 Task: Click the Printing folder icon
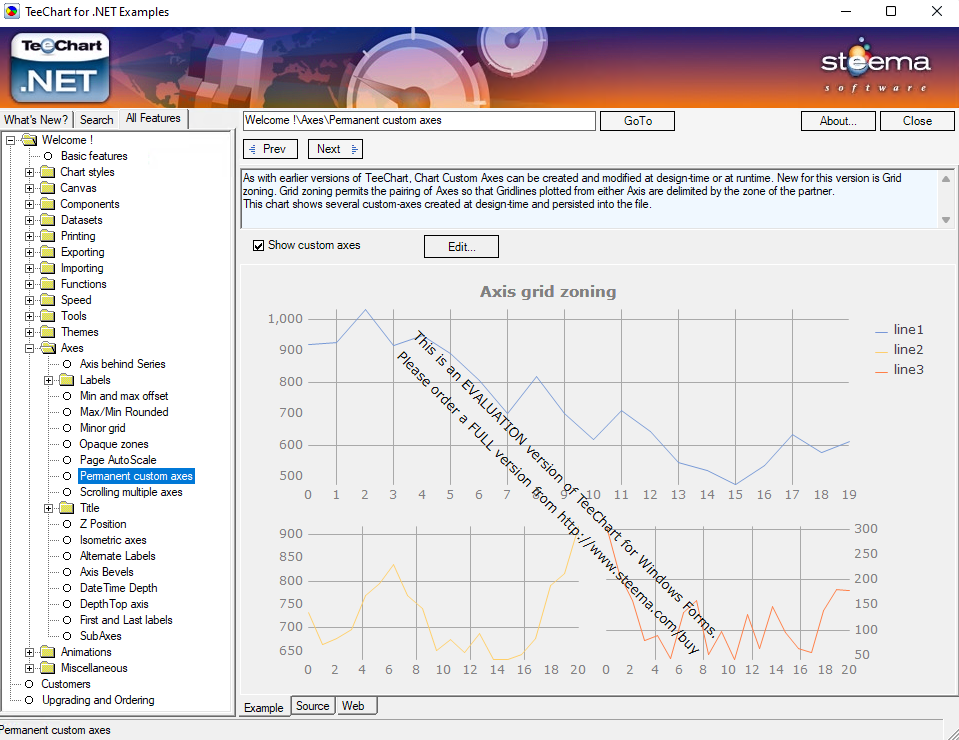(x=48, y=236)
